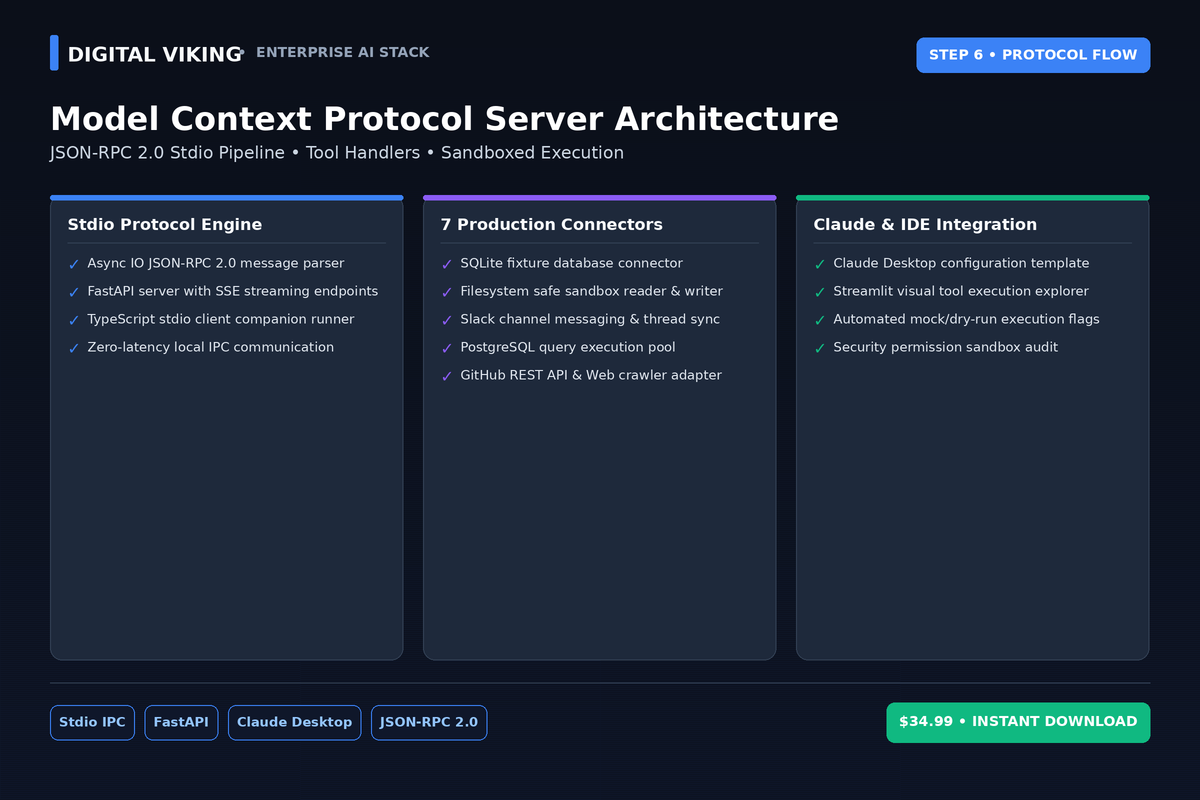Click Slack channel messaging & thread sync text

(x=590, y=319)
